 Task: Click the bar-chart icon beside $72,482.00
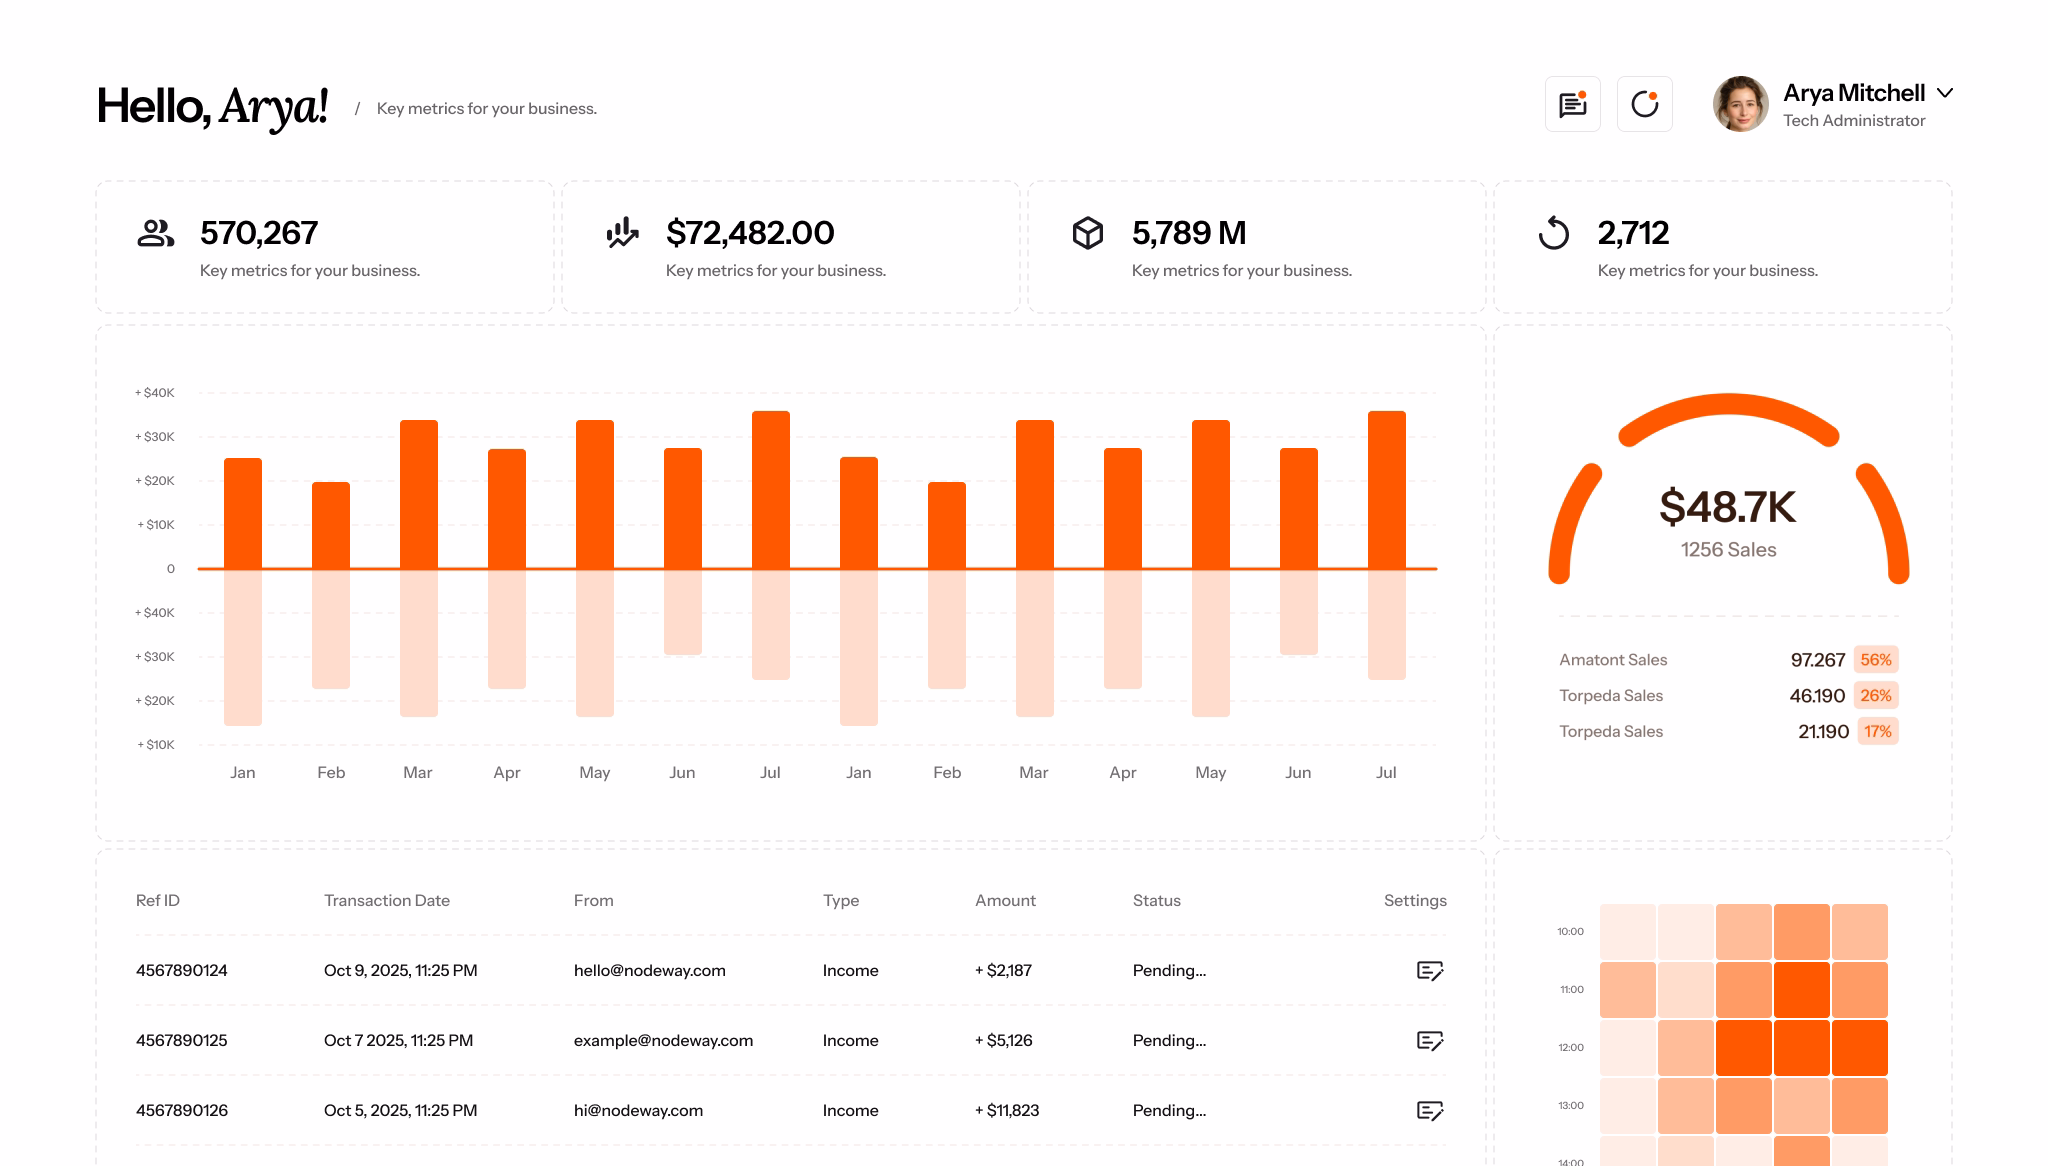(x=620, y=233)
